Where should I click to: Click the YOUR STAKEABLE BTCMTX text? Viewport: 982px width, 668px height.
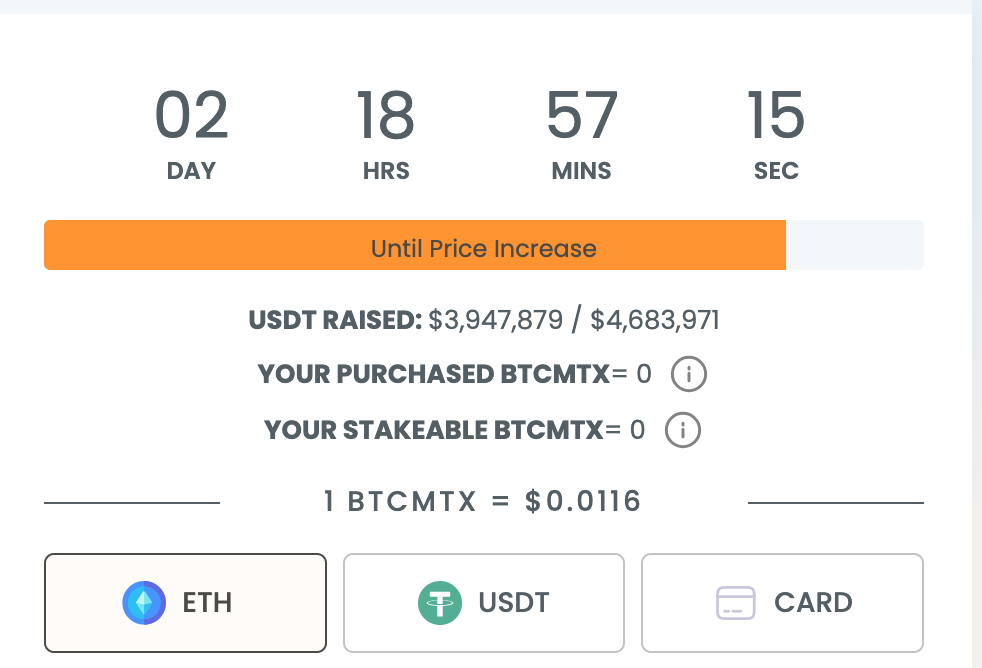433,430
